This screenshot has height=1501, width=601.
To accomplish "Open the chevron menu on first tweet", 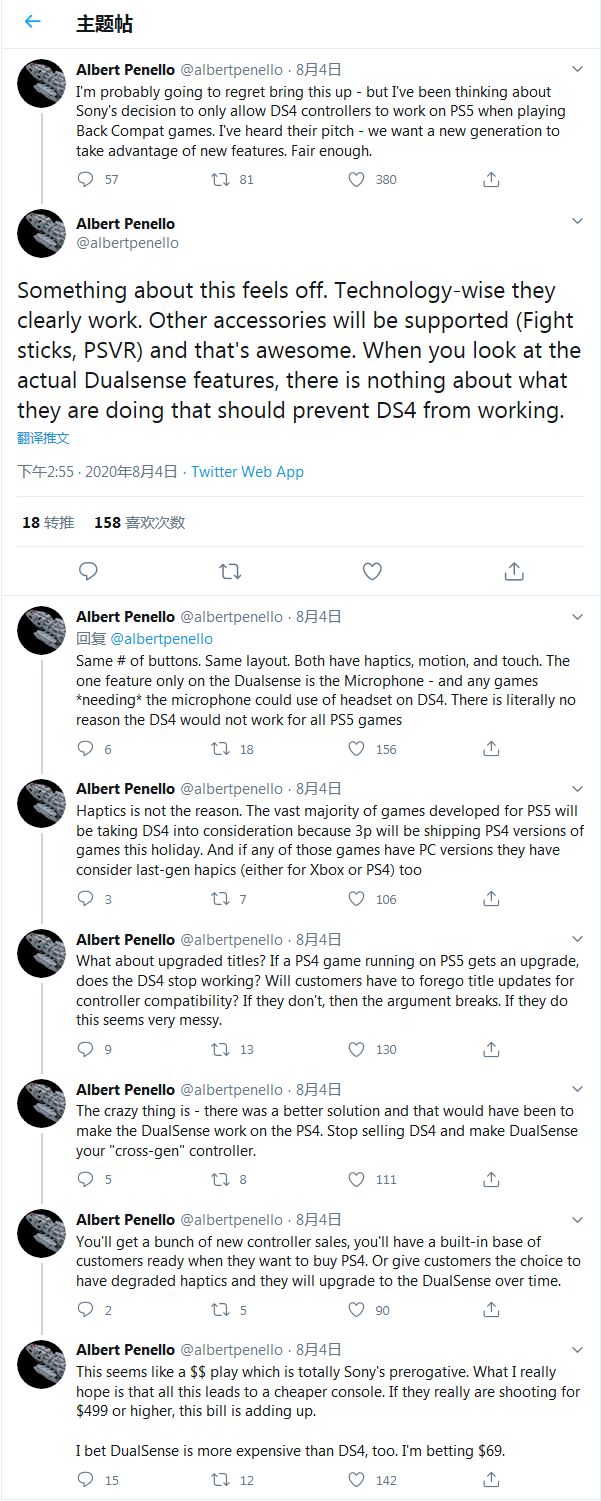I will pyautogui.click(x=577, y=69).
